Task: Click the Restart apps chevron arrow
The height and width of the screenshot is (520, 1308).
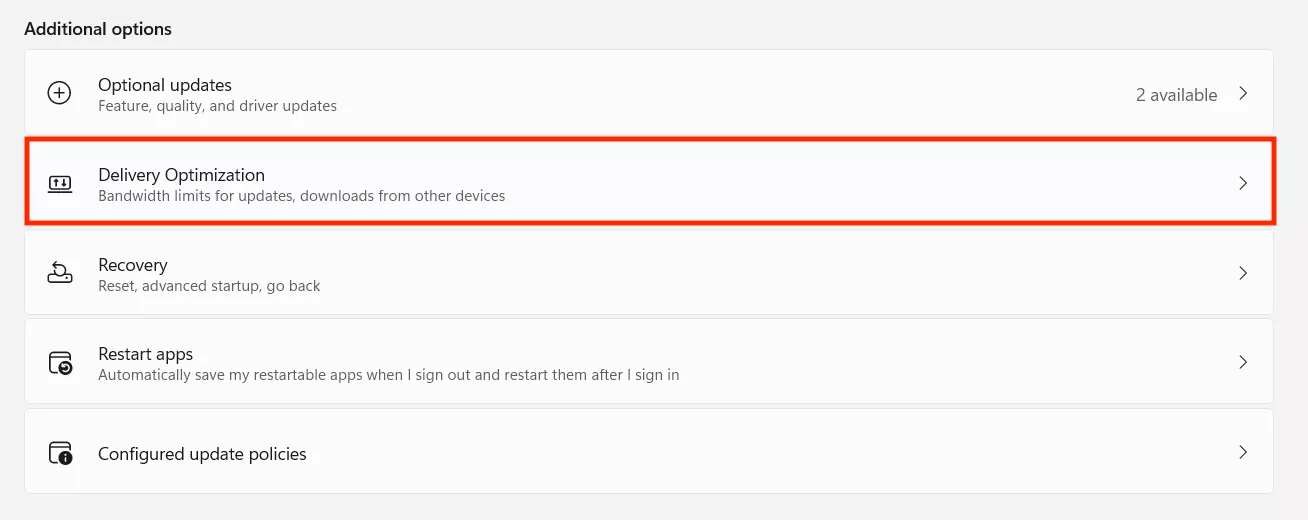Action: pos(1243,362)
